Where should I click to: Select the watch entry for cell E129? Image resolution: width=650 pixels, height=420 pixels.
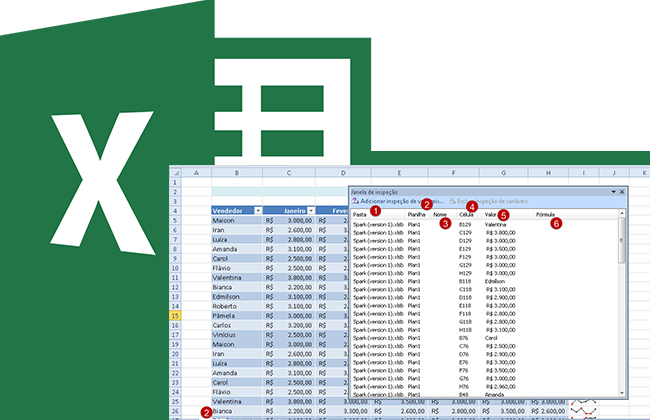coord(484,249)
